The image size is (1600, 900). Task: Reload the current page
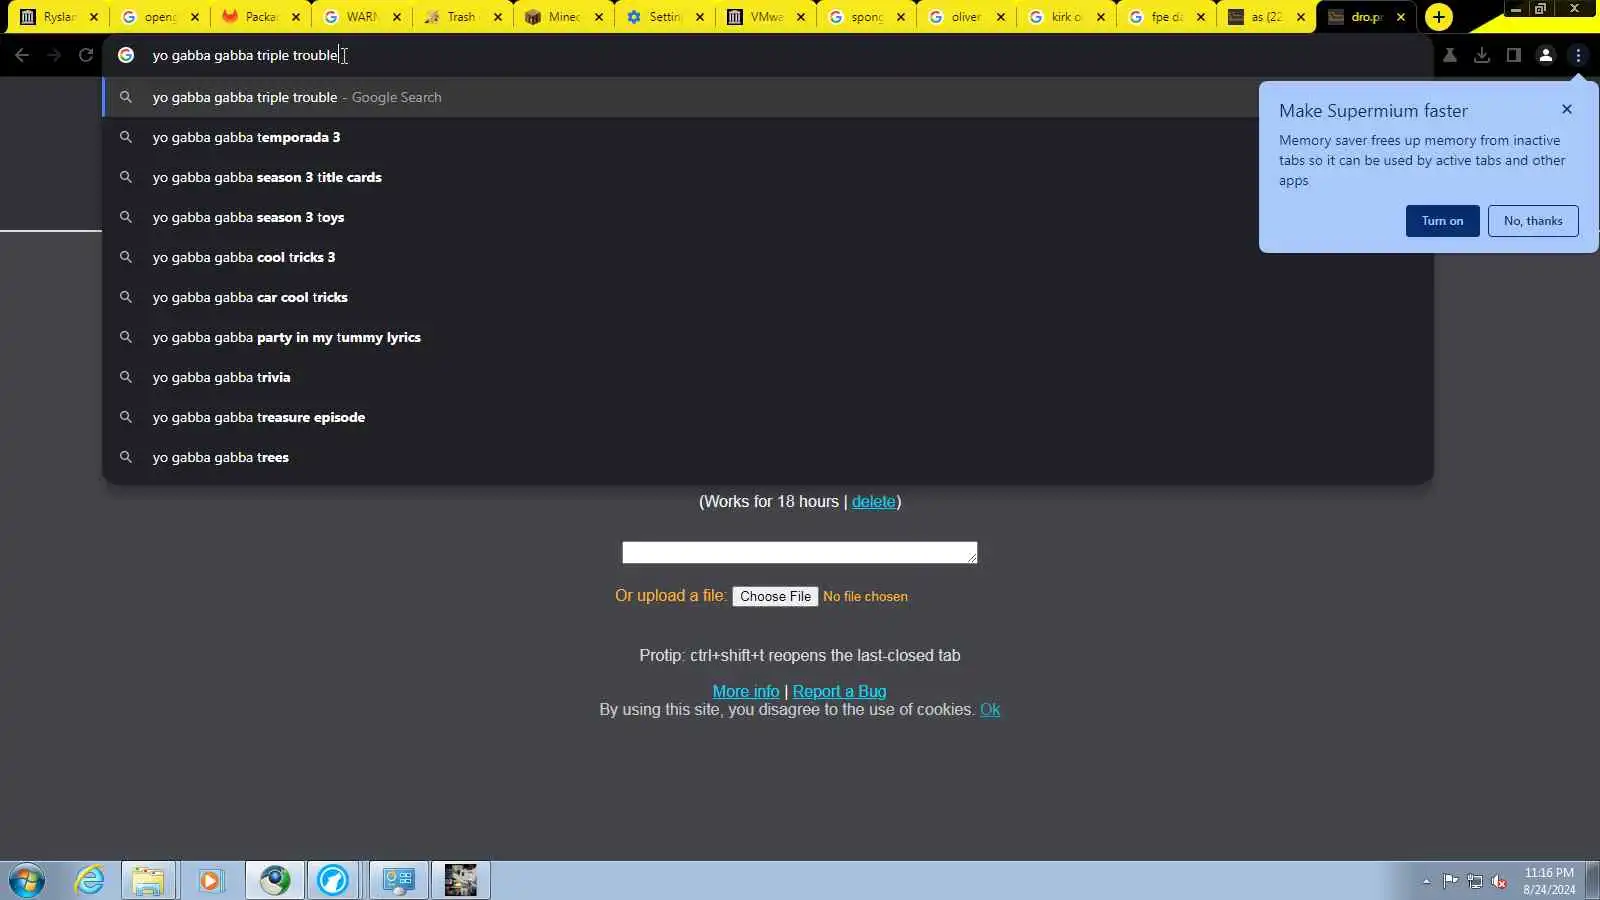pos(86,55)
